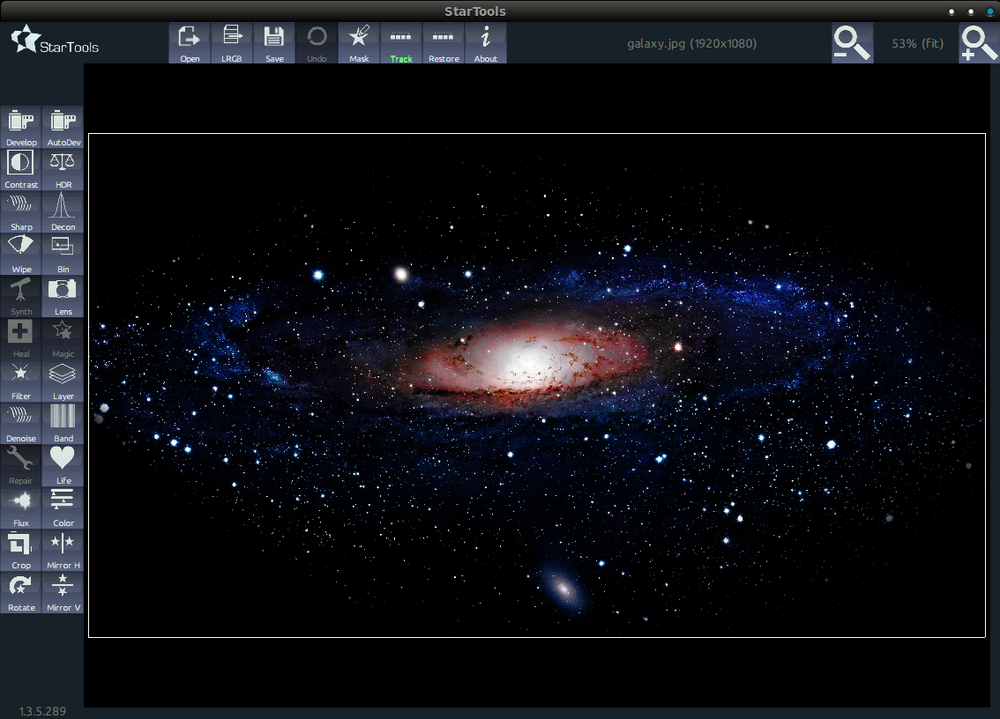Select the Rotate module
This screenshot has width=1000, height=719.
20,590
